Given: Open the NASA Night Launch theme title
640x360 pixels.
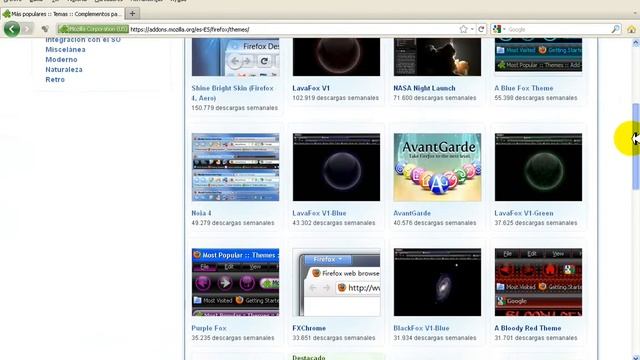Looking at the screenshot, I should click(424, 88).
